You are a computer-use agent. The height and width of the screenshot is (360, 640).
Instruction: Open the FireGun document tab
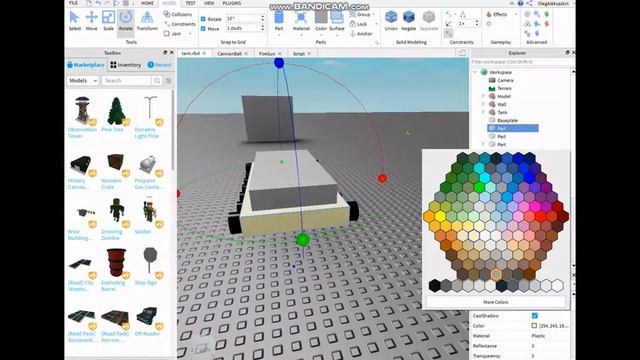point(267,53)
